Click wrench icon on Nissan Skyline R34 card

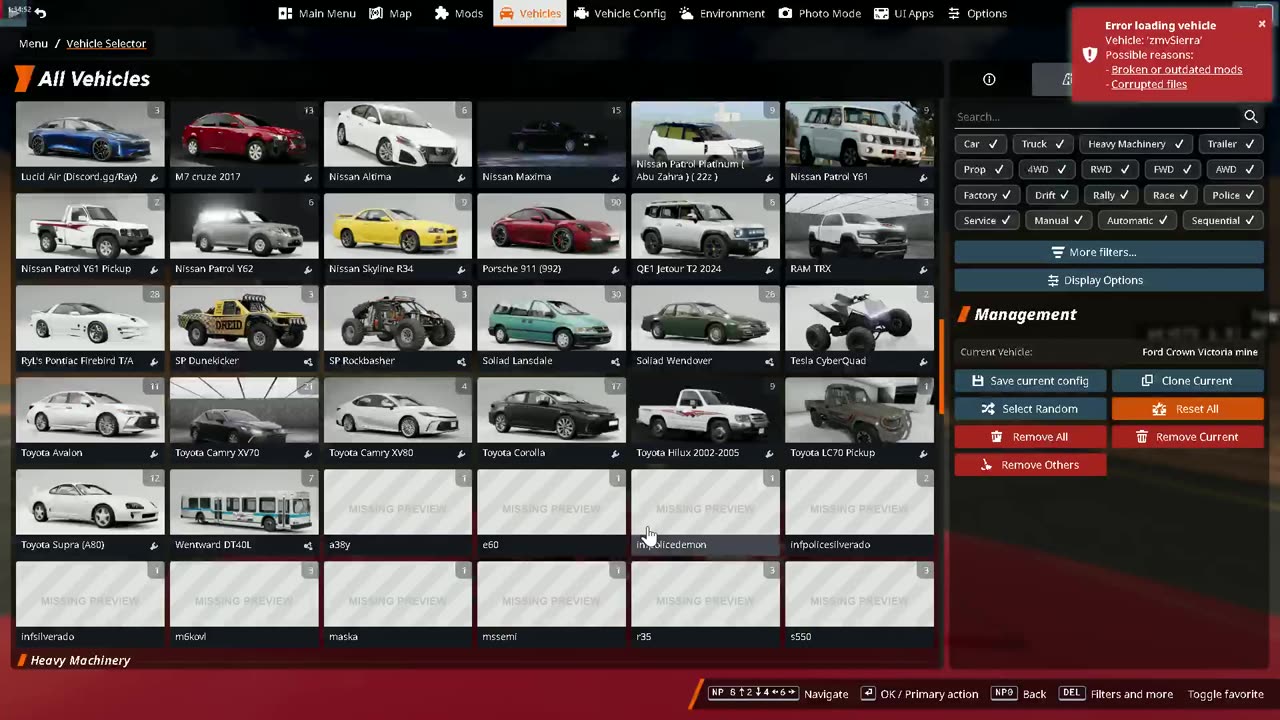point(461,269)
